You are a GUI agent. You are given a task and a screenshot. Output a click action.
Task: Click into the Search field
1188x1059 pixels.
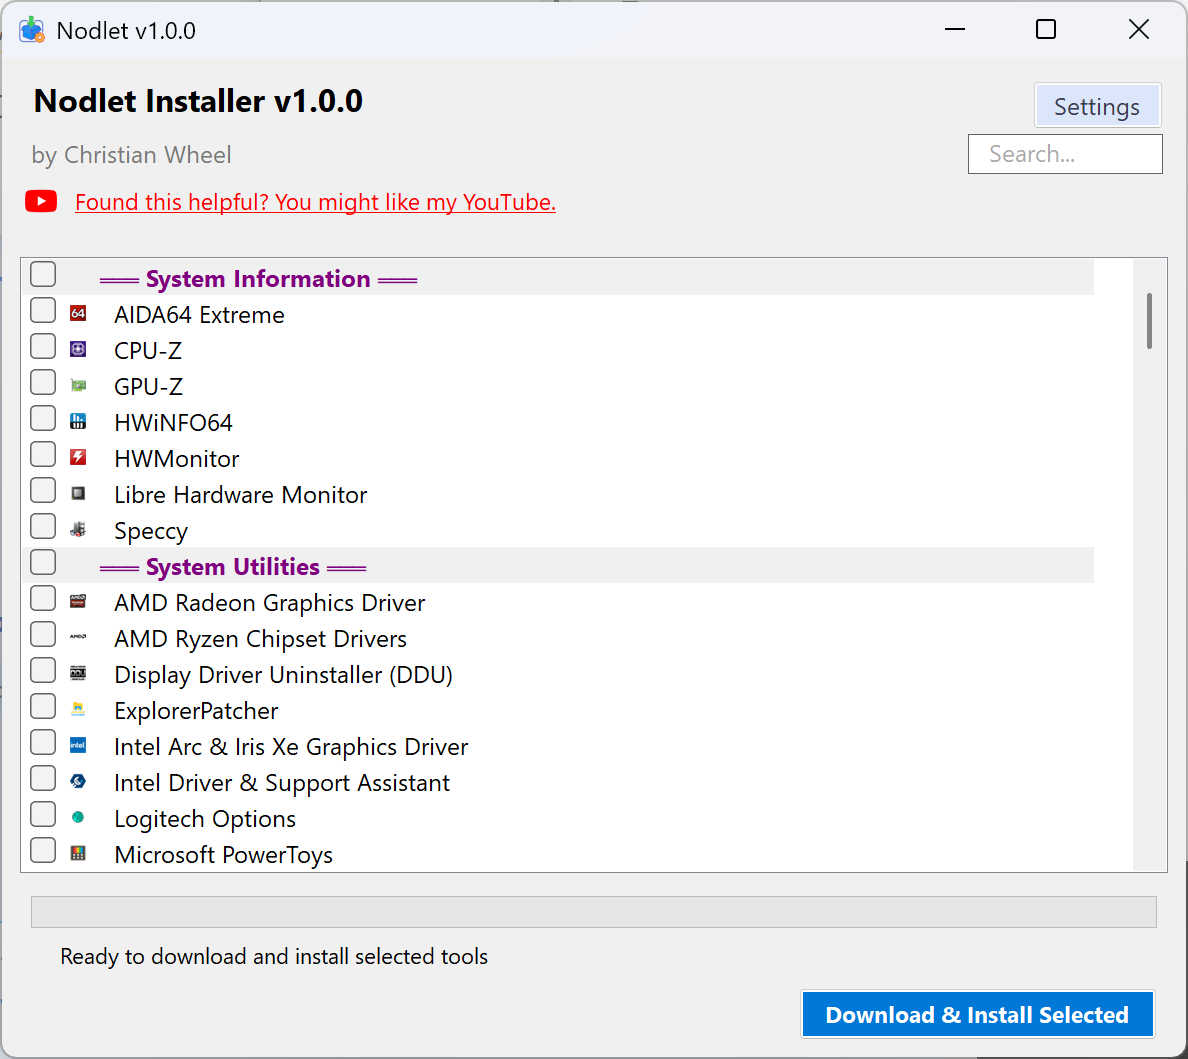click(1065, 154)
